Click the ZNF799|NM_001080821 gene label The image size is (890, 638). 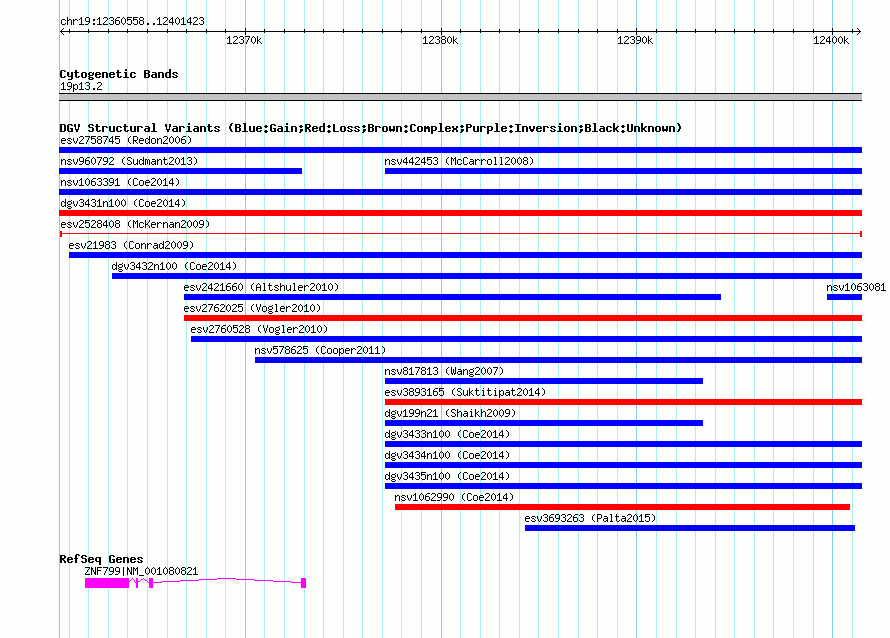pyautogui.click(x=141, y=571)
